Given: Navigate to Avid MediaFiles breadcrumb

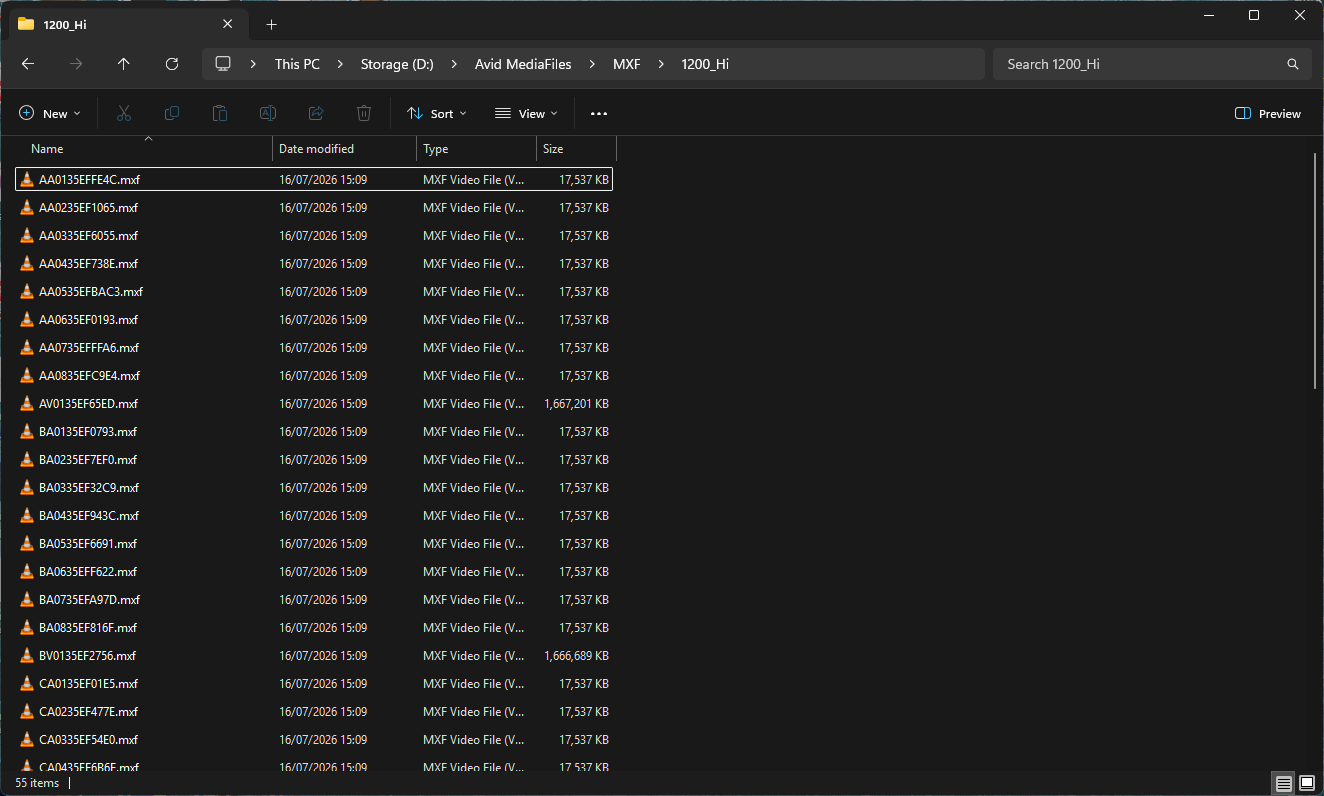Looking at the screenshot, I should 524,64.
